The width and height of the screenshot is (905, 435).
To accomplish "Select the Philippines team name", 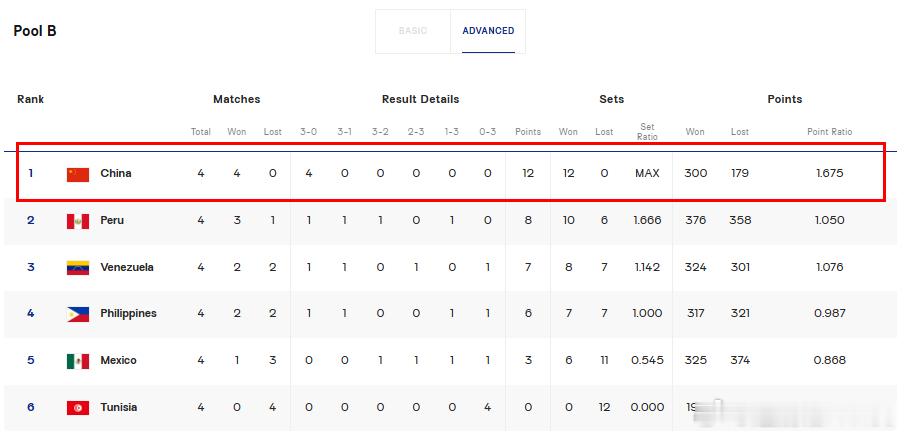I will pyautogui.click(x=129, y=313).
